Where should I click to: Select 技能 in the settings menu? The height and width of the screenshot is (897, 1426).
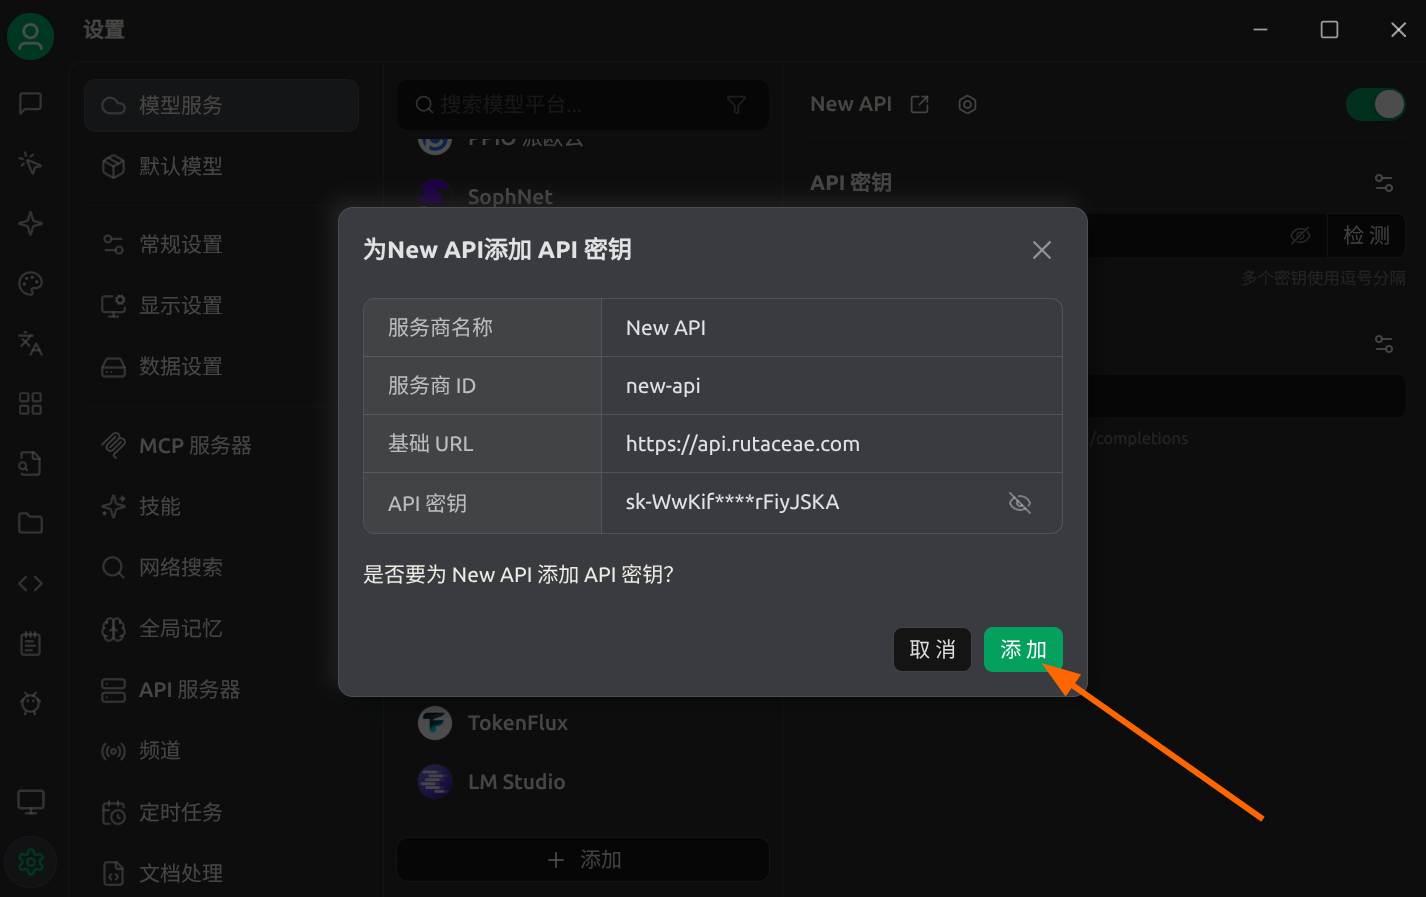tap(221, 506)
